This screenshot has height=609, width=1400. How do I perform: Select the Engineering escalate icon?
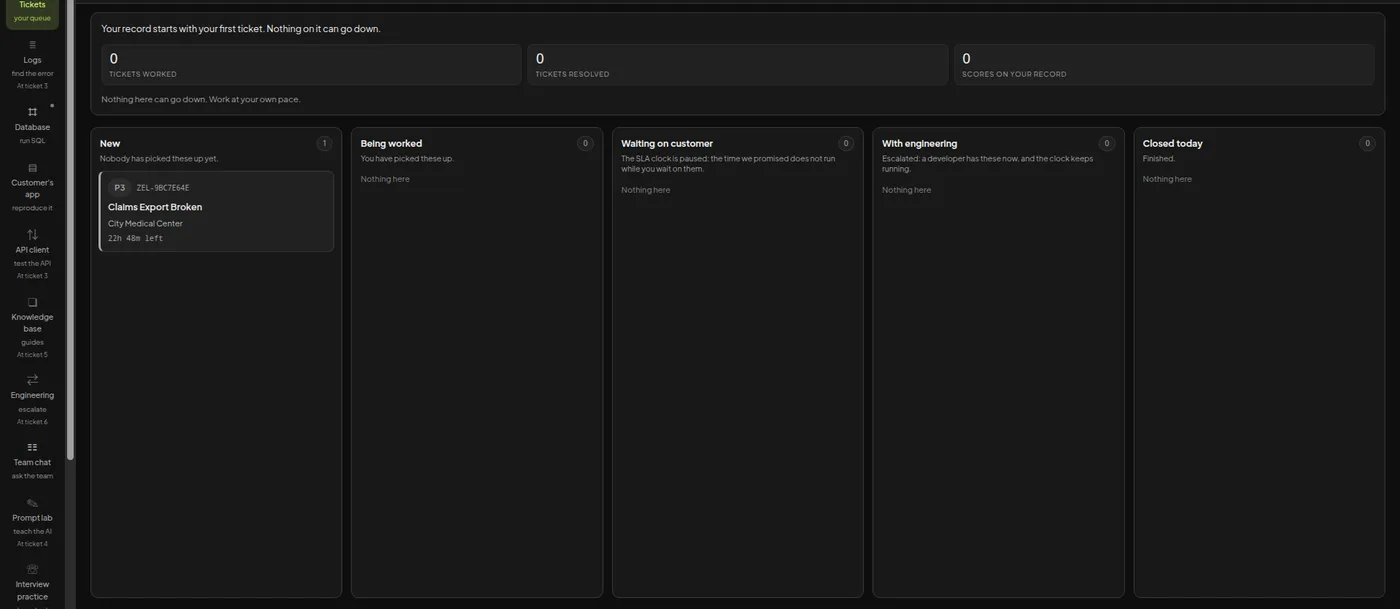[x=32, y=380]
